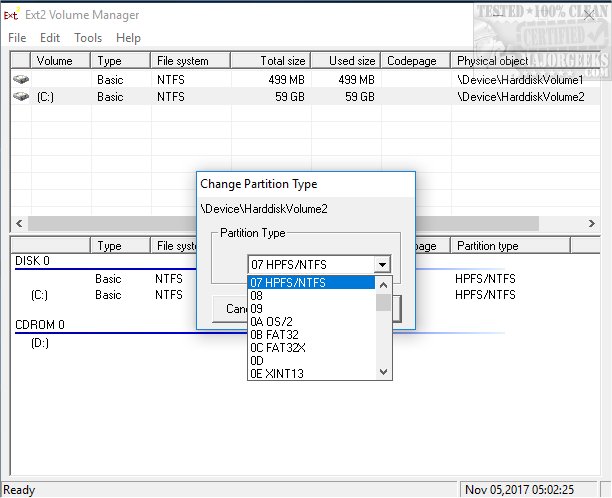Select NTFS file system cell of HarddiskVolume1
The height and width of the screenshot is (498, 612).
pos(171,80)
